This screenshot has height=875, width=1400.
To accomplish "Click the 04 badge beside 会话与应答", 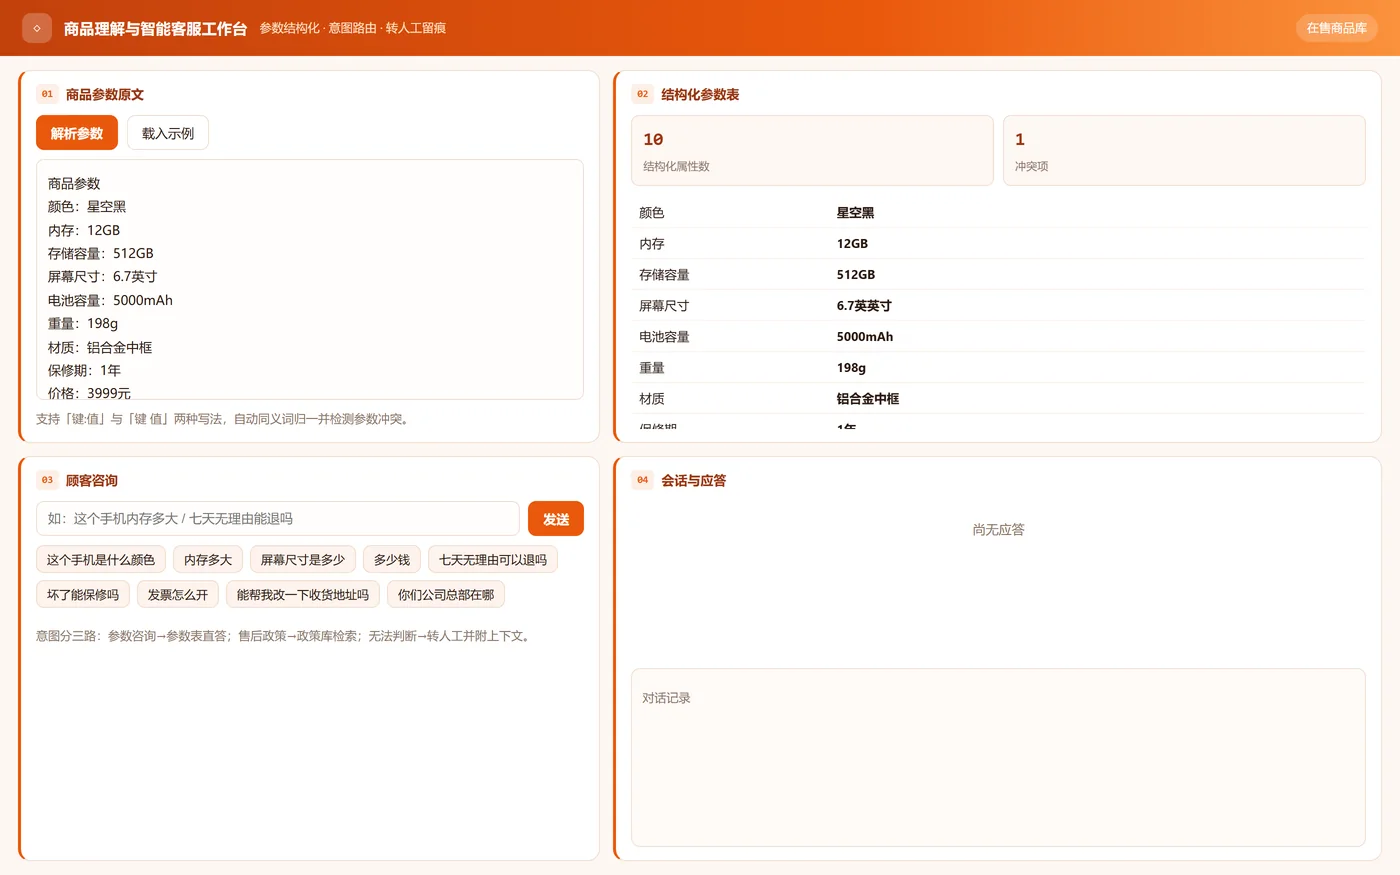I will [x=642, y=480].
